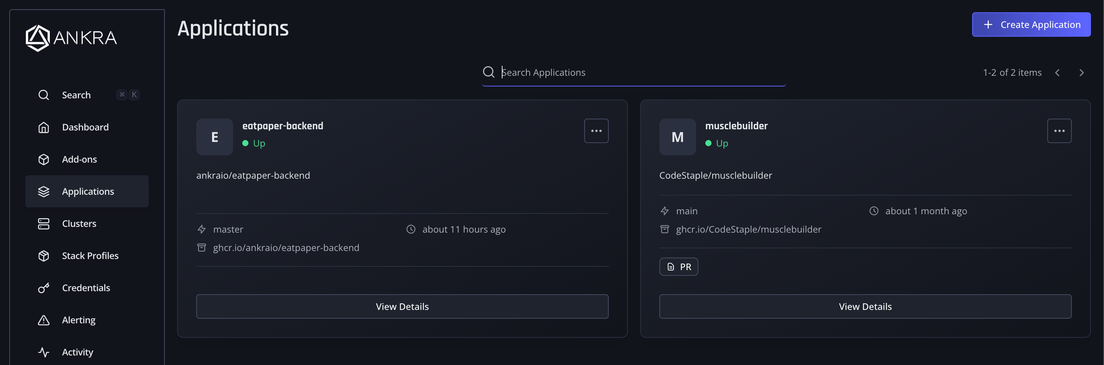The height and width of the screenshot is (365, 1104).
Task: Click the Stack Profiles box icon
Action: tap(44, 256)
